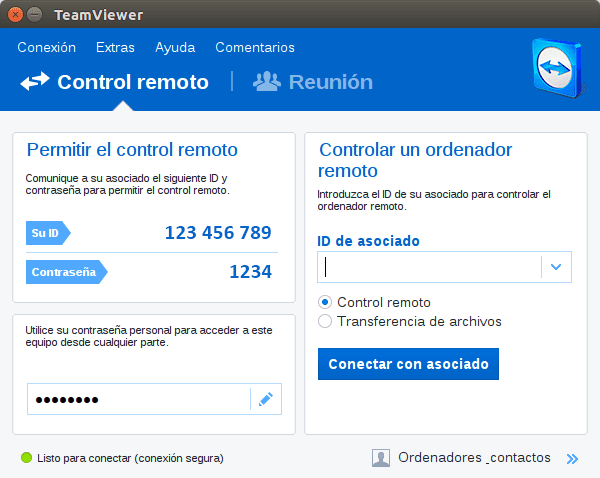Click the green connection status indicator
The width and height of the screenshot is (600, 478).
(x=26, y=458)
